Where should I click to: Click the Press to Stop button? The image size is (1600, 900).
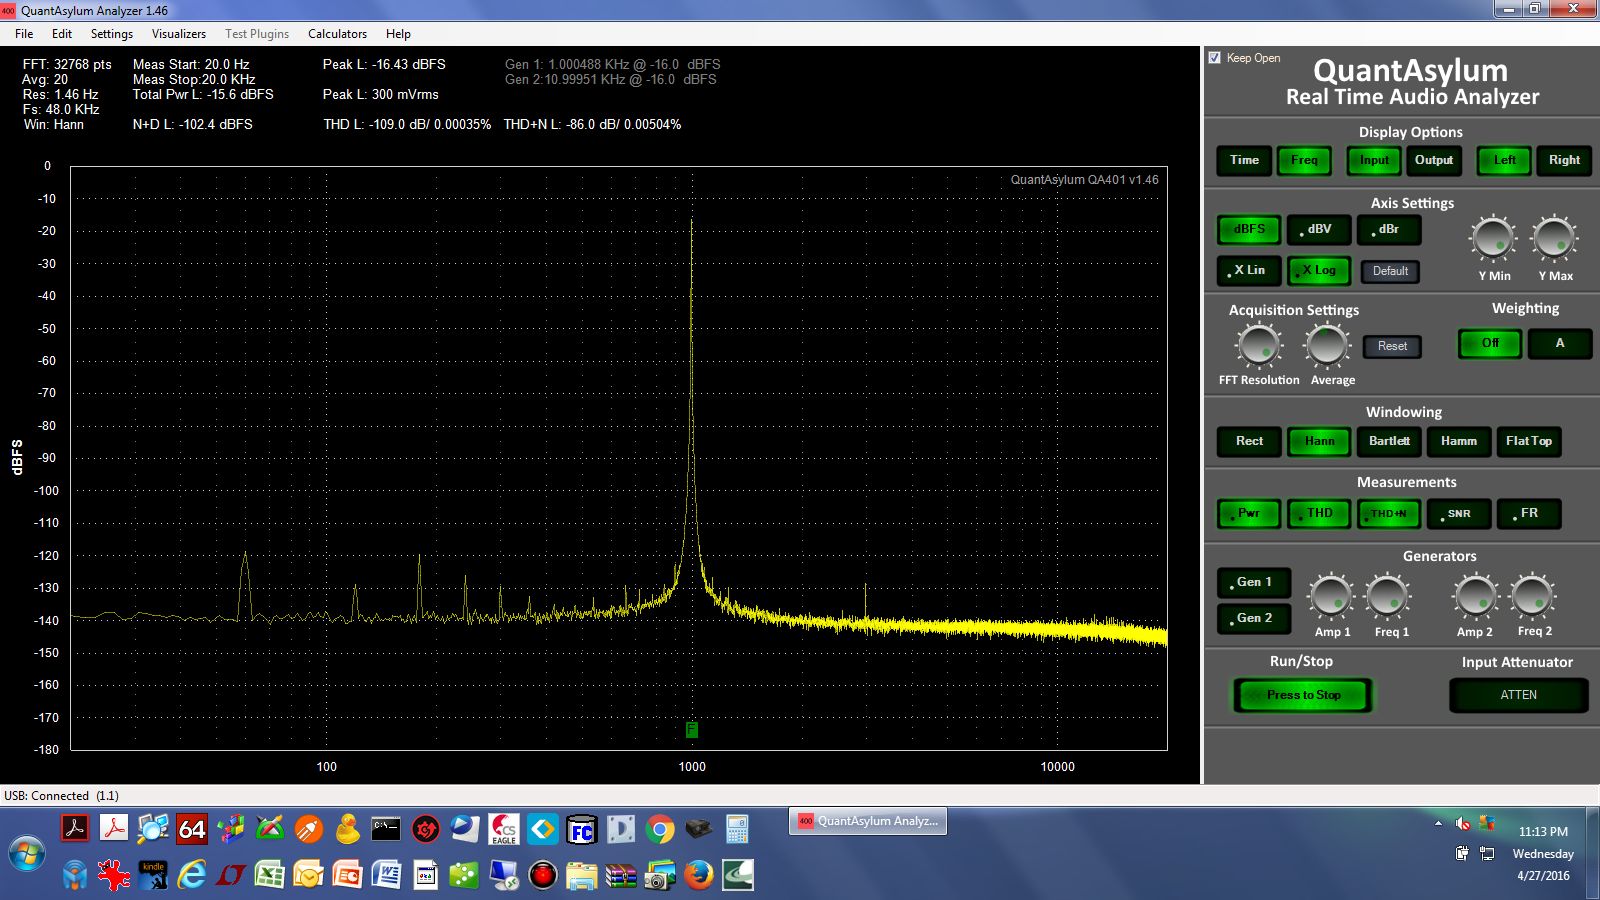click(1303, 695)
